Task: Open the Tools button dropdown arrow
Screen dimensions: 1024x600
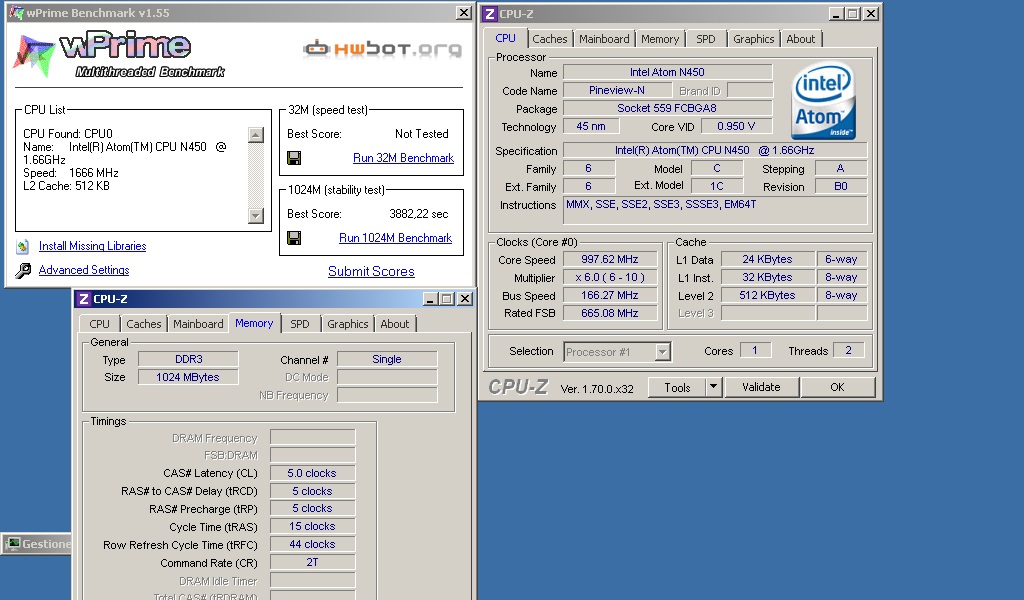Action: click(x=713, y=387)
